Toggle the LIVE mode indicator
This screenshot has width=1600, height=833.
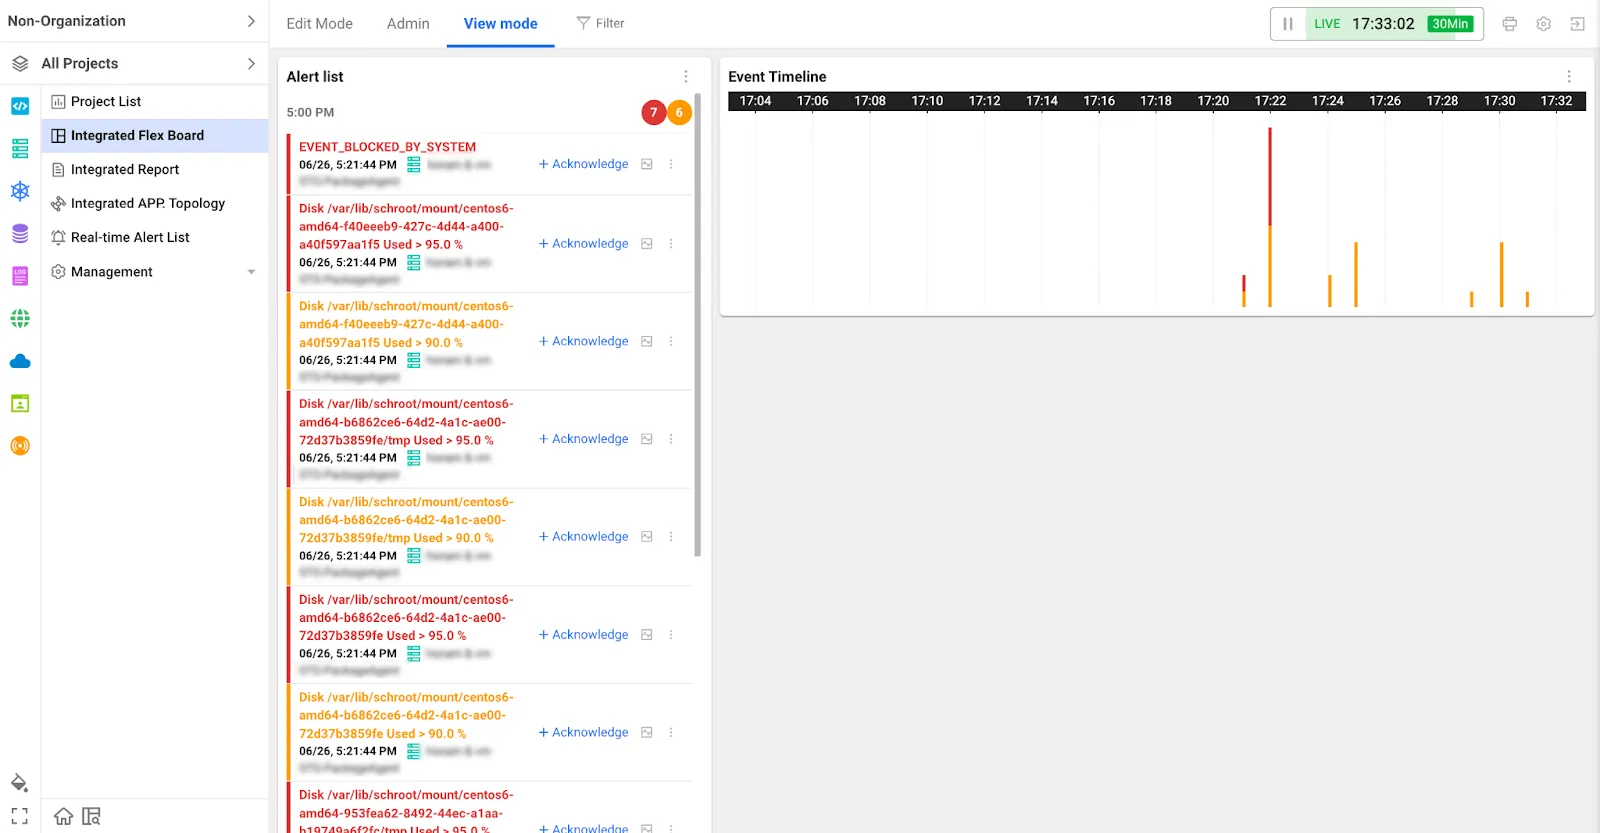(1327, 24)
